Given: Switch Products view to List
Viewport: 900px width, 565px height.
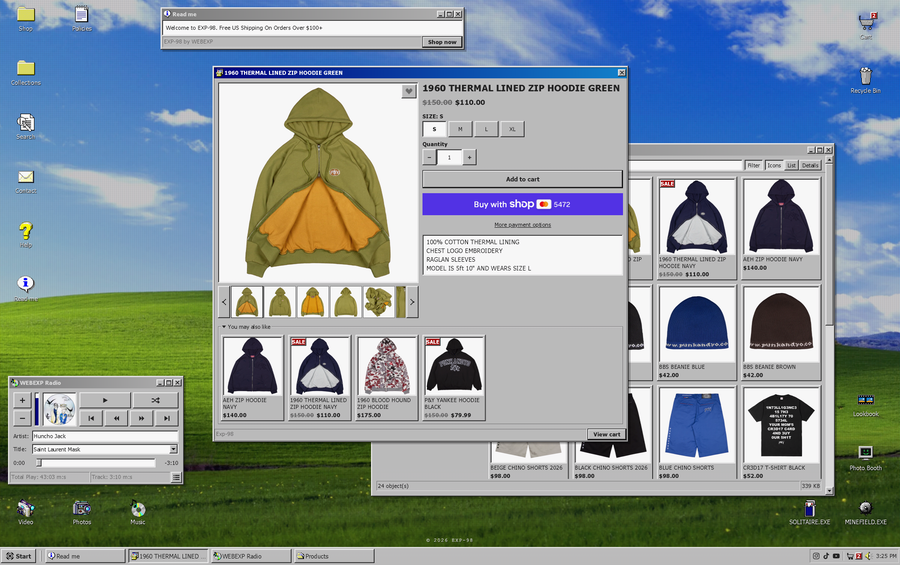Looking at the screenshot, I should 792,165.
